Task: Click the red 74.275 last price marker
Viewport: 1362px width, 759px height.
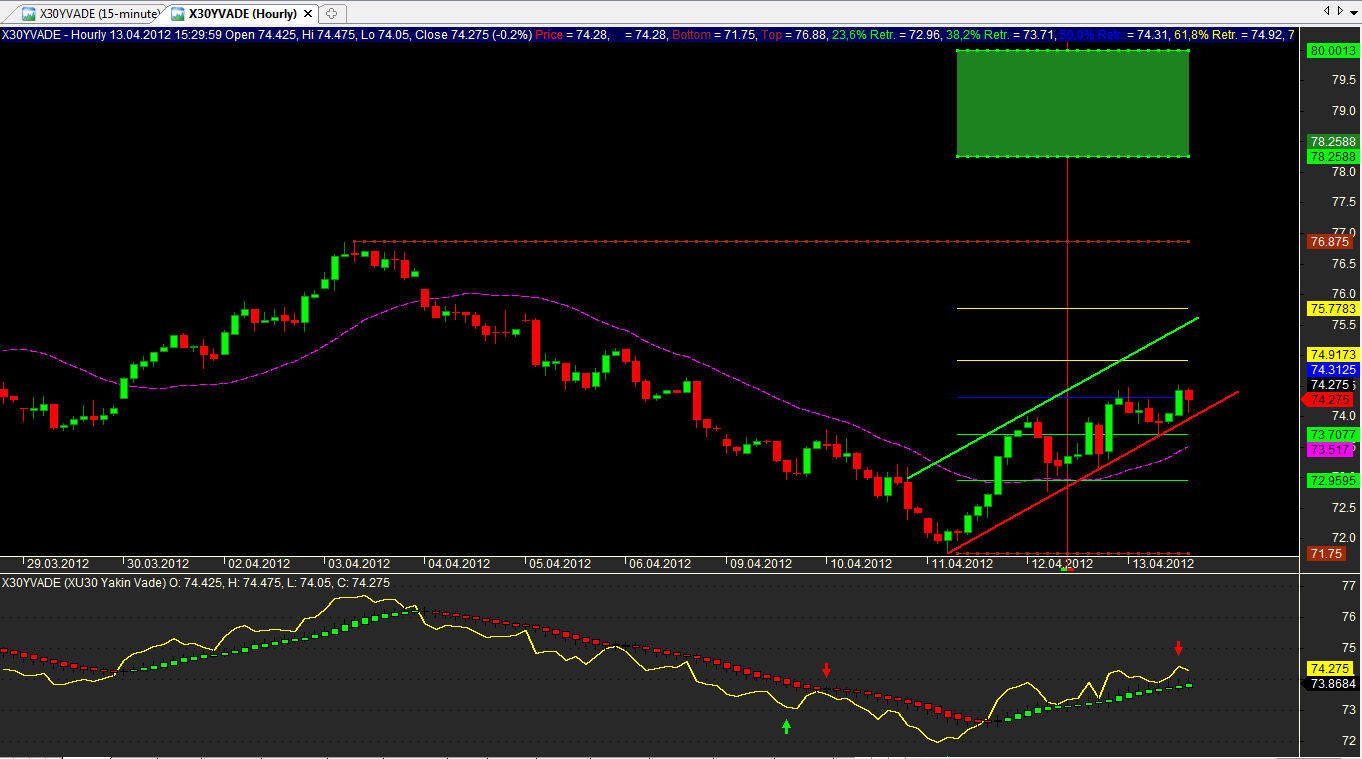Action: coord(1328,400)
